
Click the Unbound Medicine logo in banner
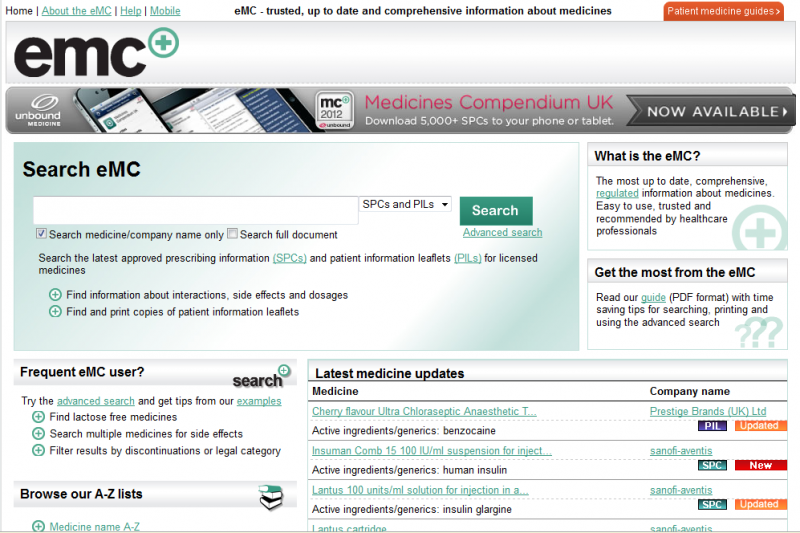pos(38,110)
